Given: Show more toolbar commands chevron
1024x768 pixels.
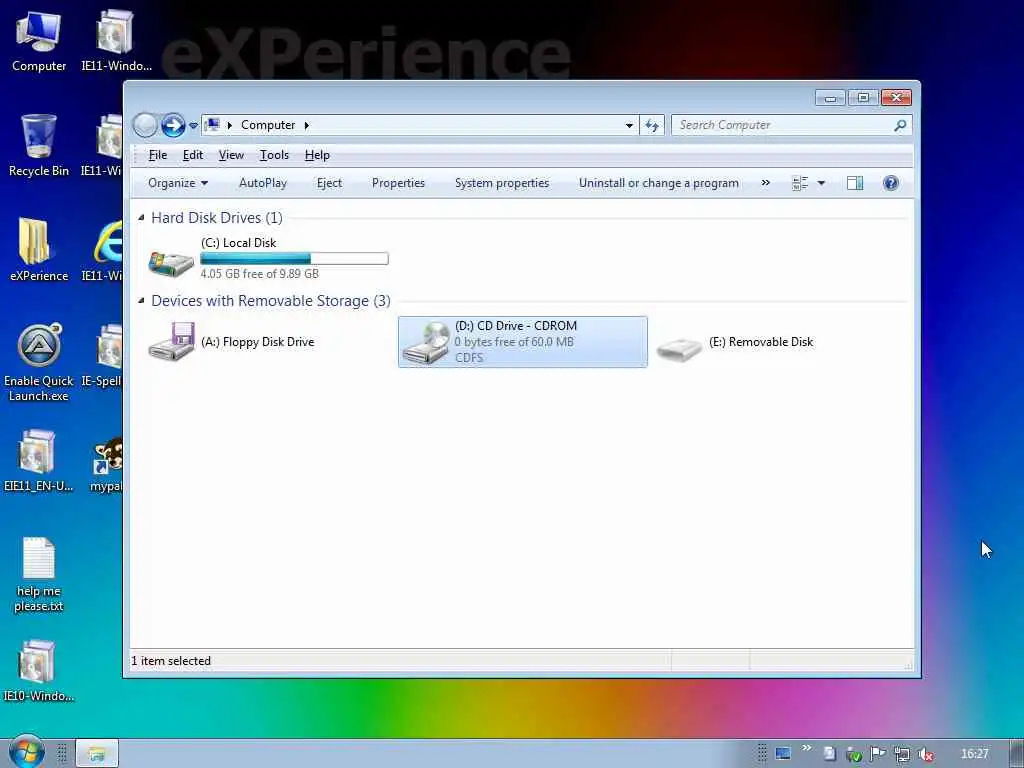Looking at the screenshot, I should (765, 183).
